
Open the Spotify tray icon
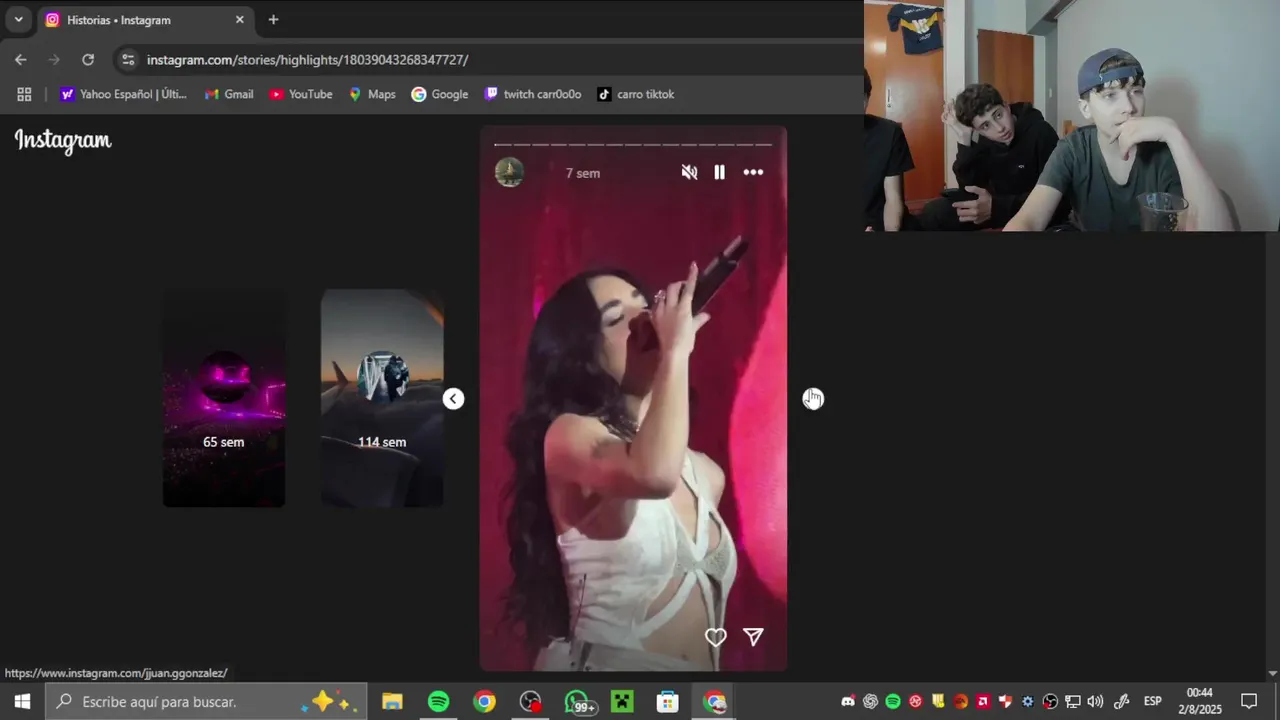pos(893,701)
